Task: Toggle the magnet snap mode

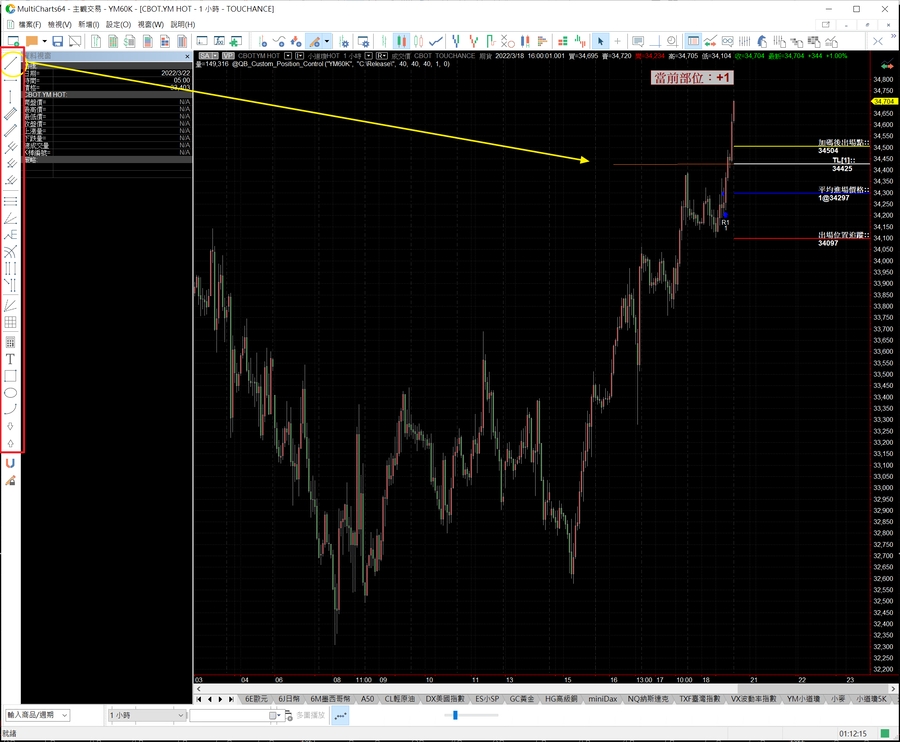Action: [x=11, y=463]
